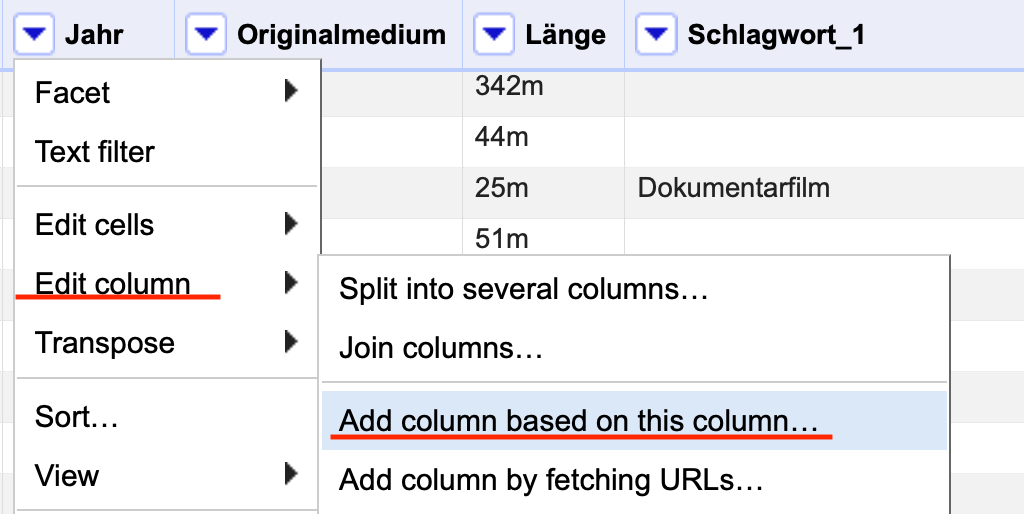This screenshot has width=1024, height=514.
Task: Expand the View submenu
Action: tap(167, 475)
